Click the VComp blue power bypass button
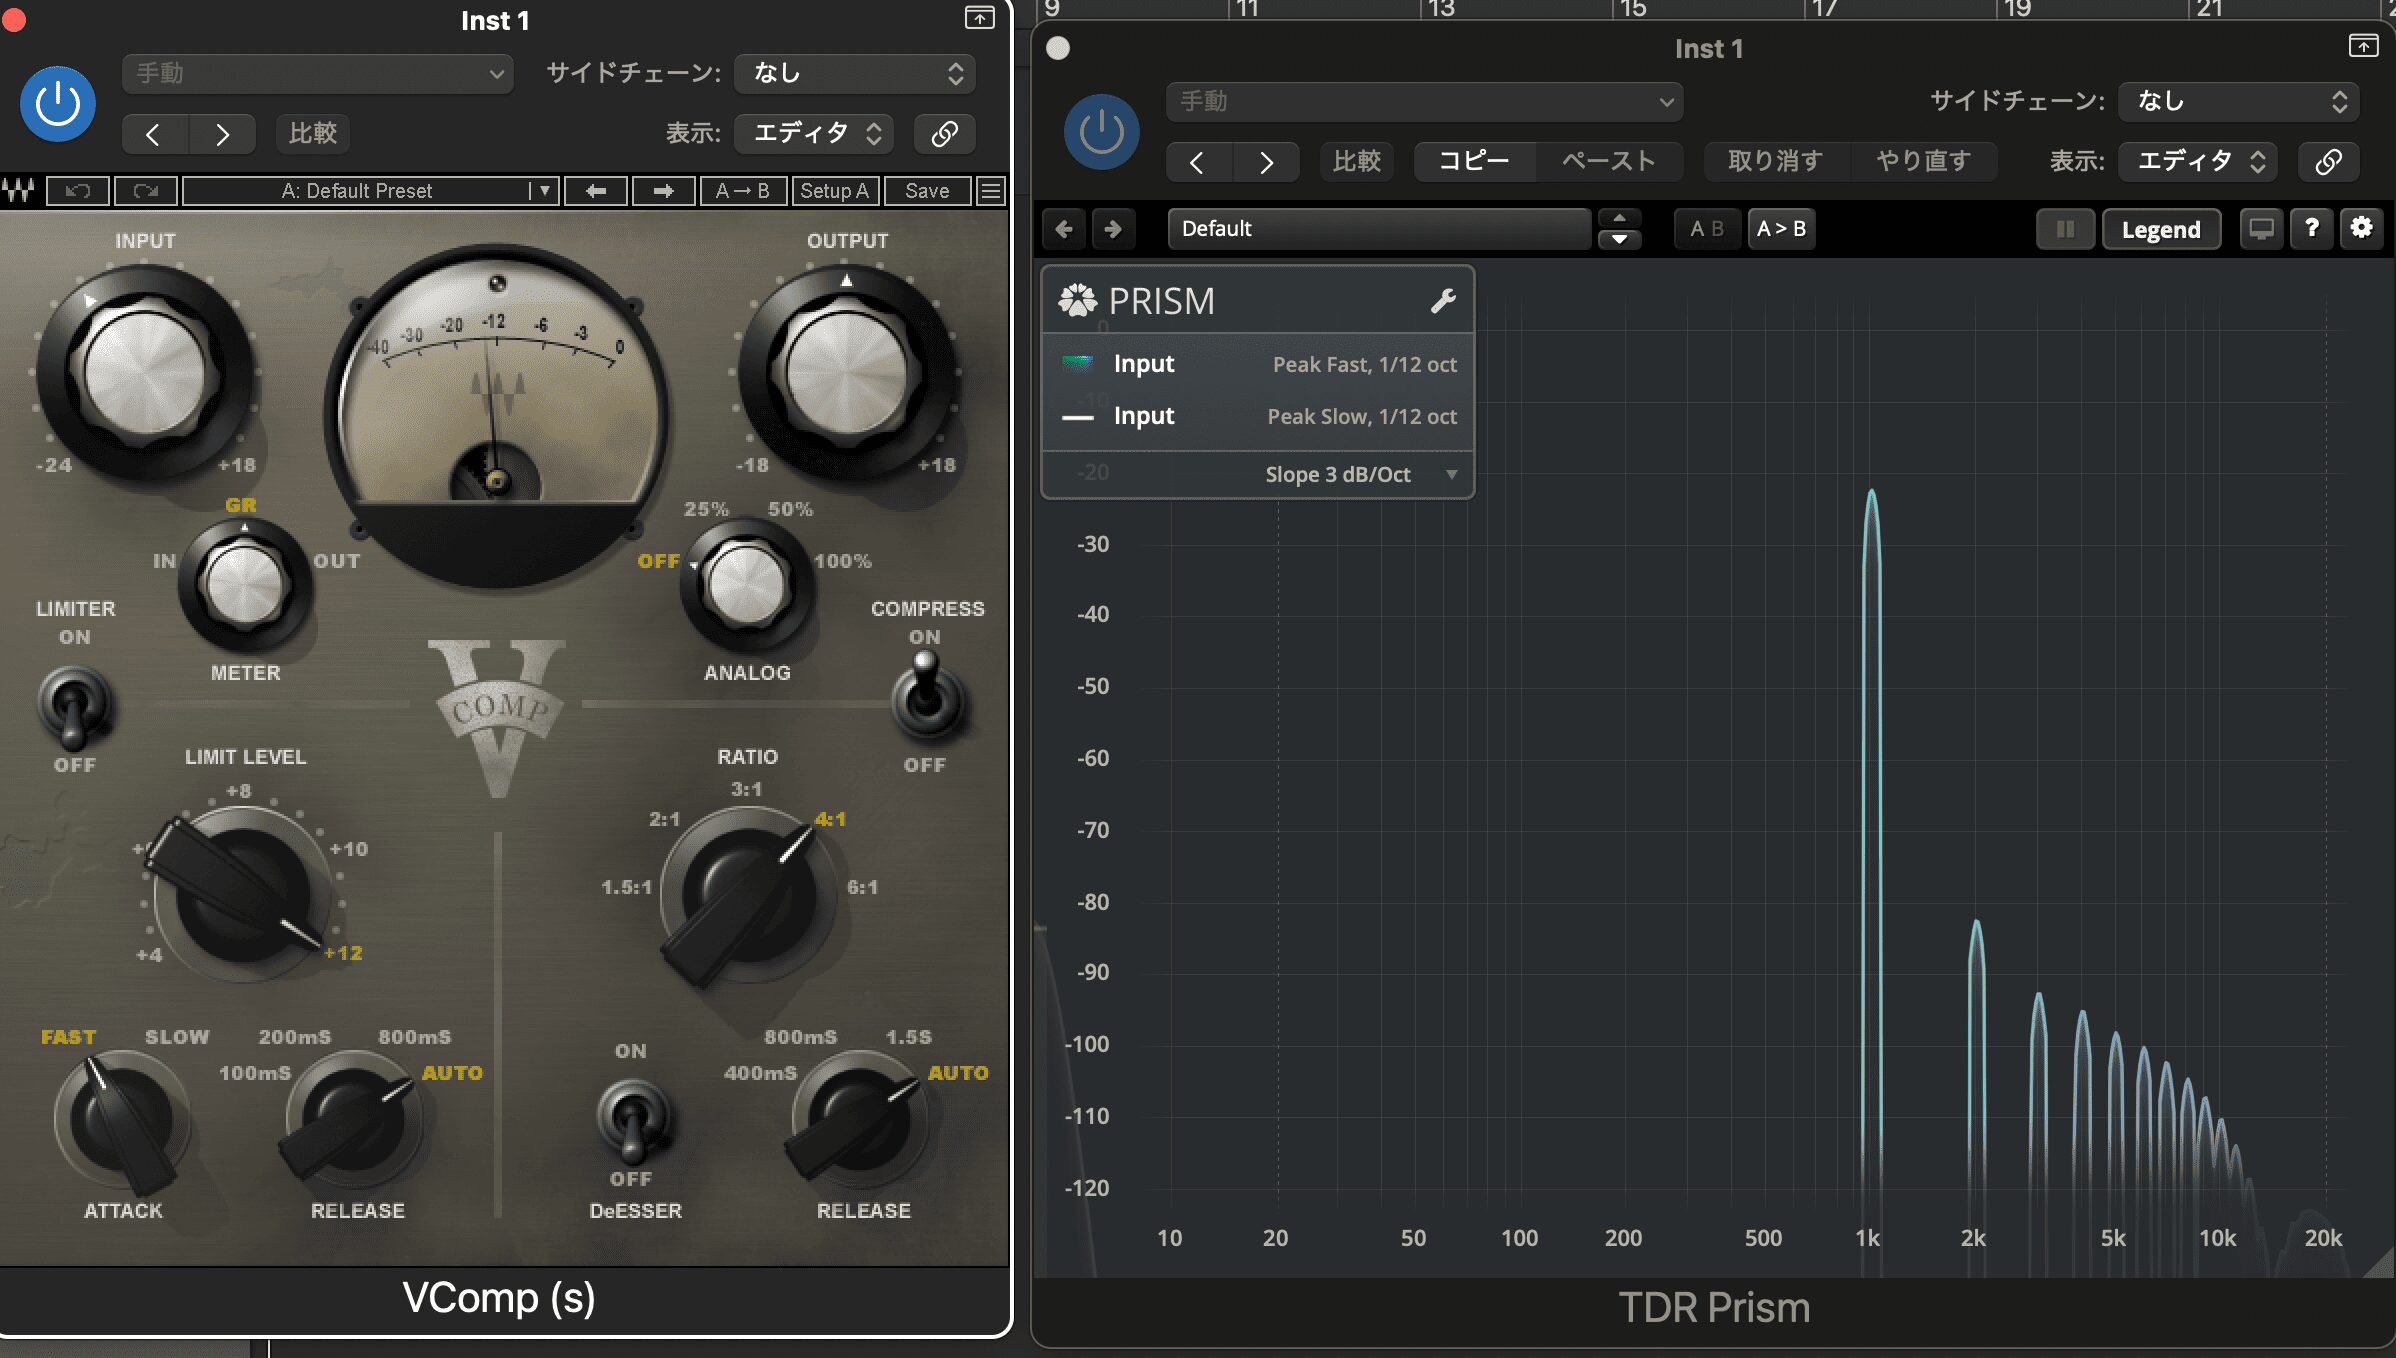The image size is (2396, 1358). coord(58,104)
